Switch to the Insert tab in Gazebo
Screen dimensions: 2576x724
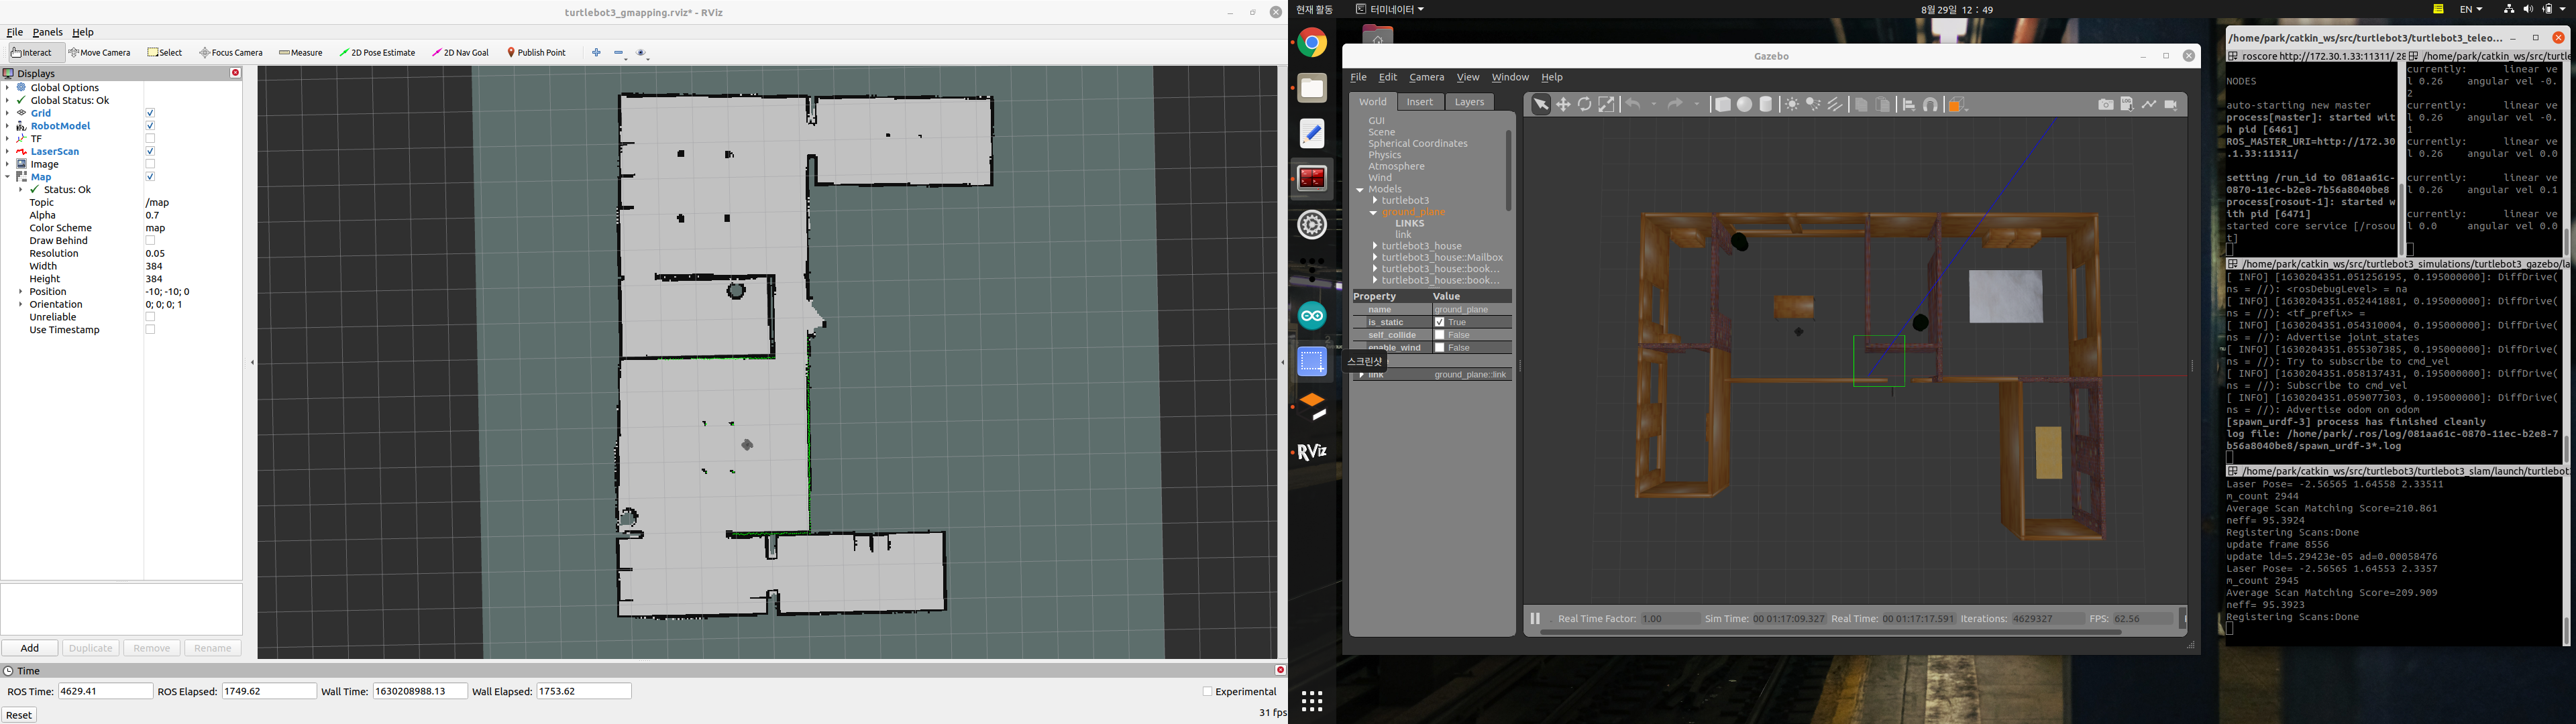[x=1419, y=102]
